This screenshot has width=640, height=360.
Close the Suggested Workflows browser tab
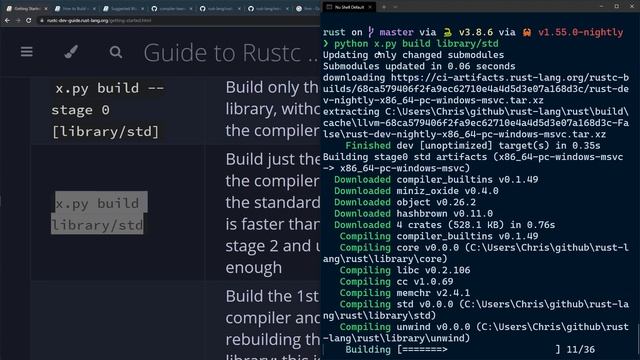[142, 9]
